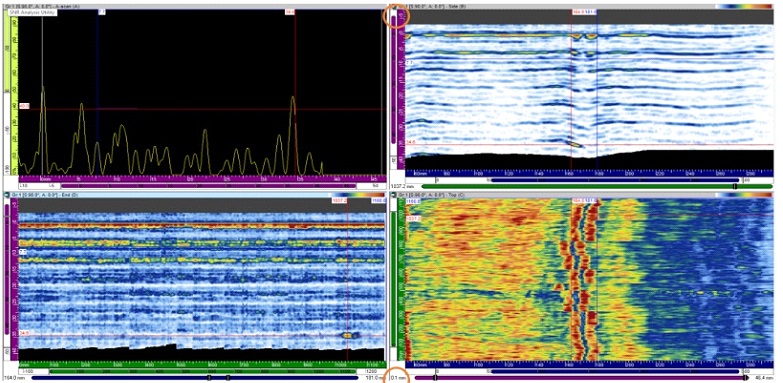Click the dark blue index slider under the End view
783x383 pixels.
(x=195, y=378)
